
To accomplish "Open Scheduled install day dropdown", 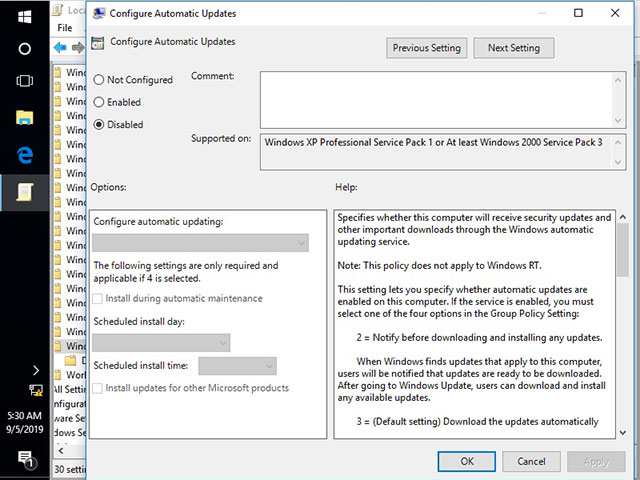I will [x=161, y=343].
